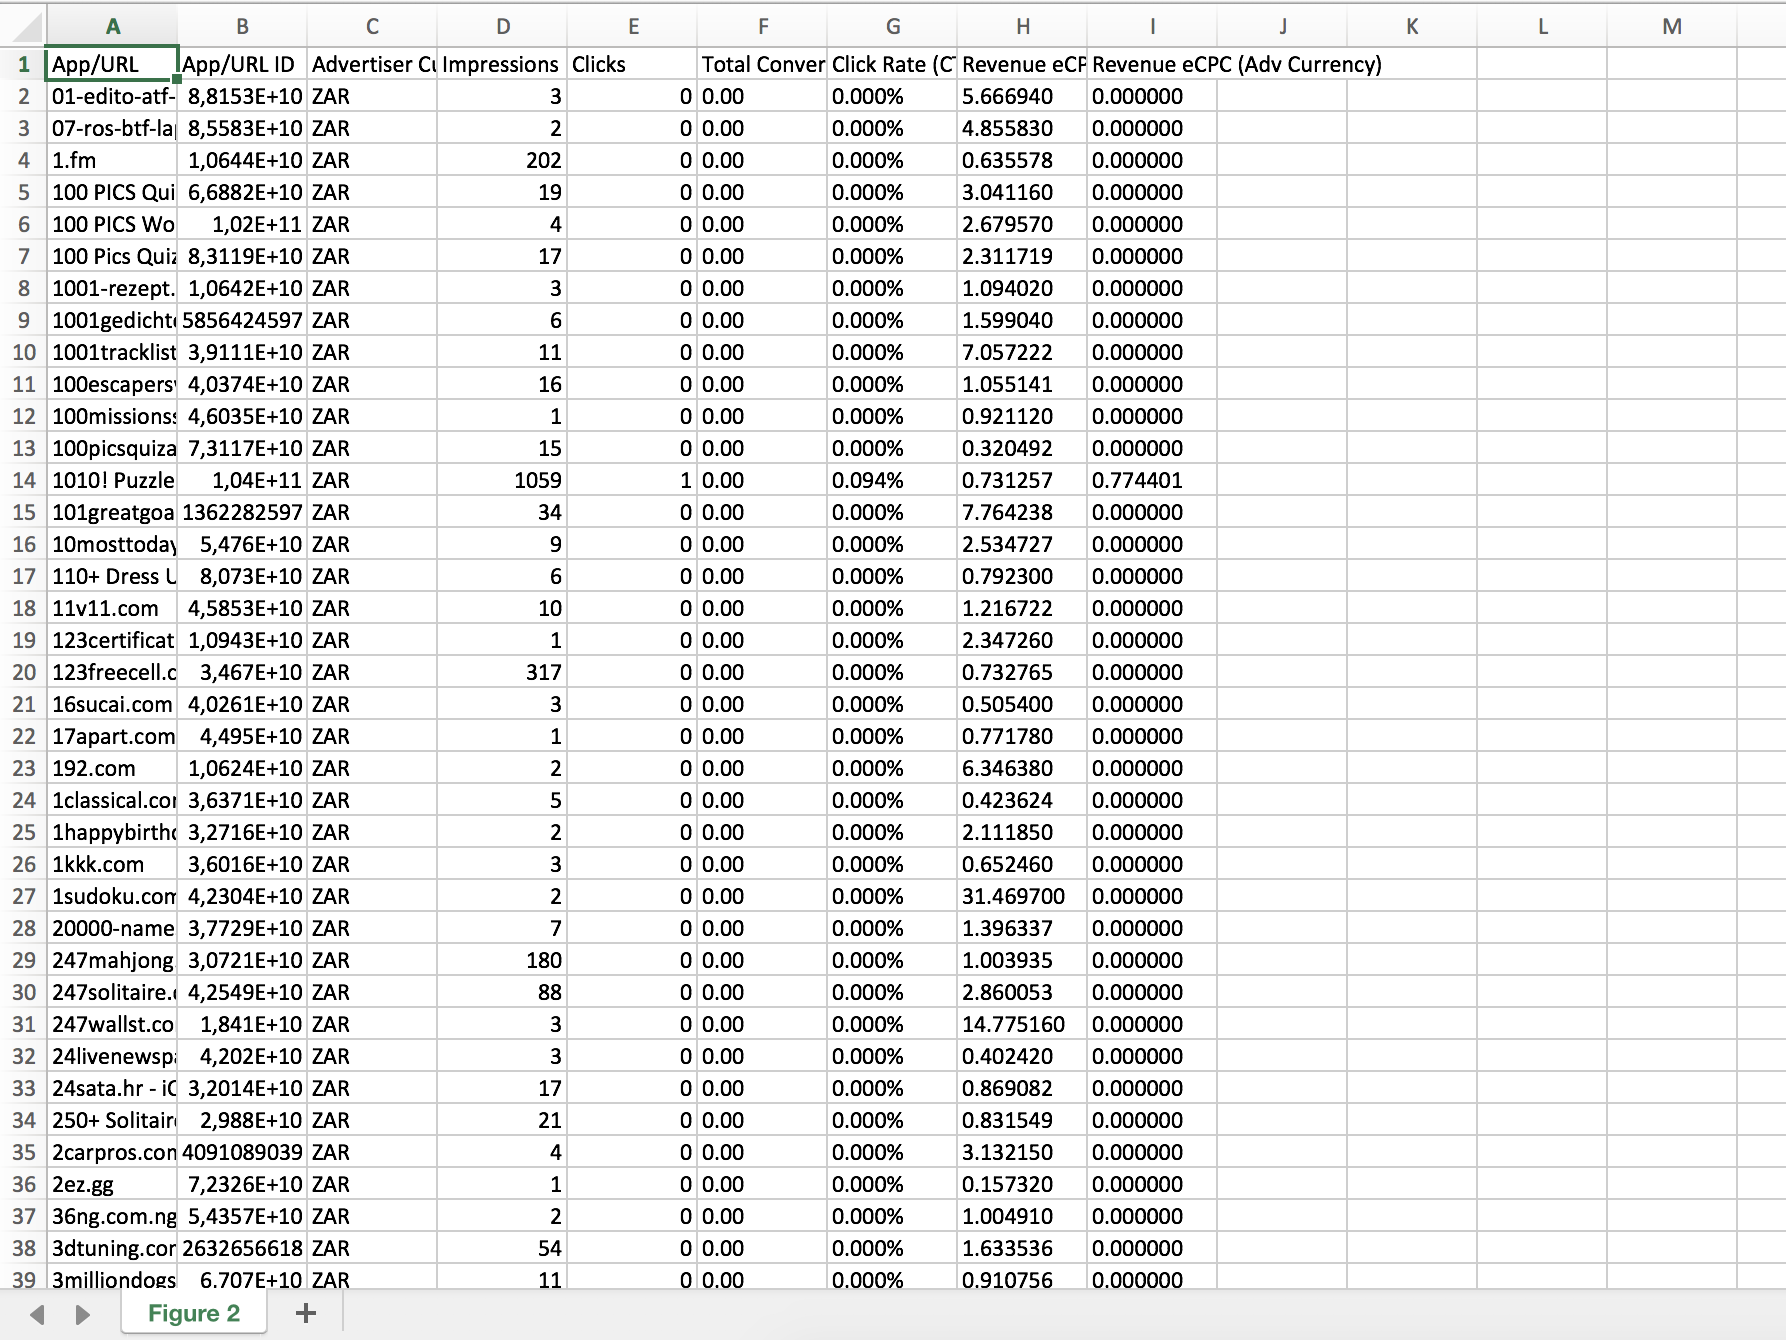Click the ID cell '1362282597'
The width and height of the screenshot is (1786, 1340).
click(x=243, y=512)
